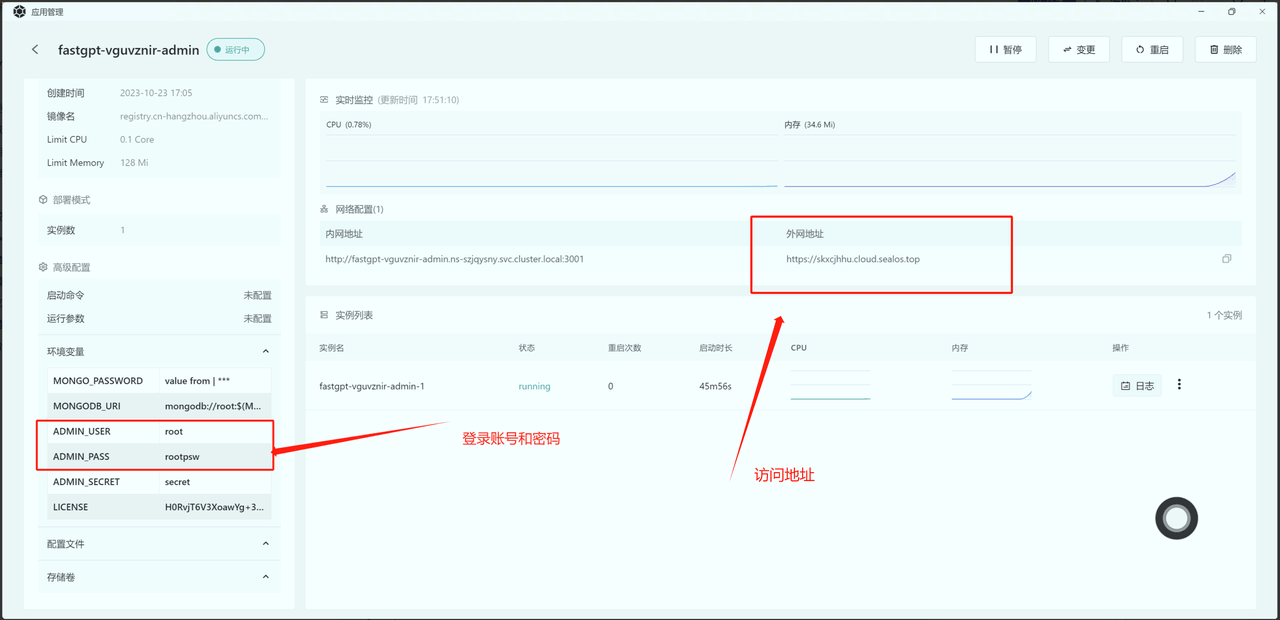The image size is (1280, 620).
Task: Open the three-dot menu for fastgpt-vguvznir-admin-1
Action: [x=1179, y=385]
